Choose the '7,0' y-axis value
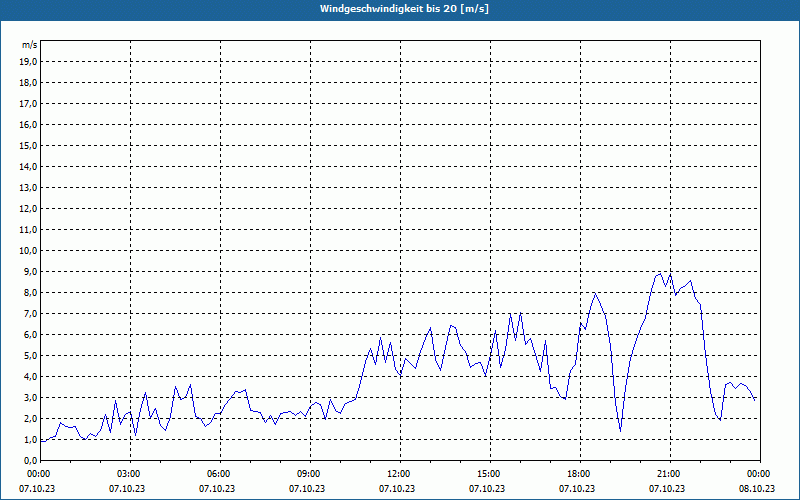The image size is (800, 500). click(x=30, y=313)
